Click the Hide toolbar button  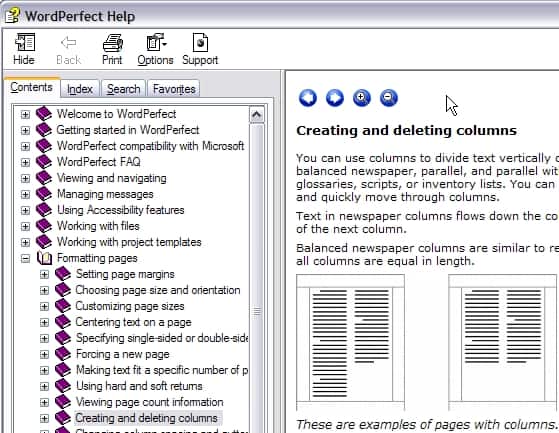coord(24,49)
